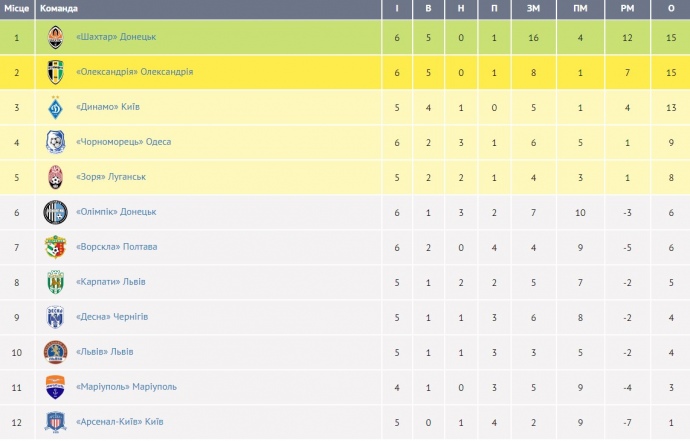Screen dimensions: 690x441
Task: Click the О points column header
Action: pyautogui.click(x=671, y=9)
